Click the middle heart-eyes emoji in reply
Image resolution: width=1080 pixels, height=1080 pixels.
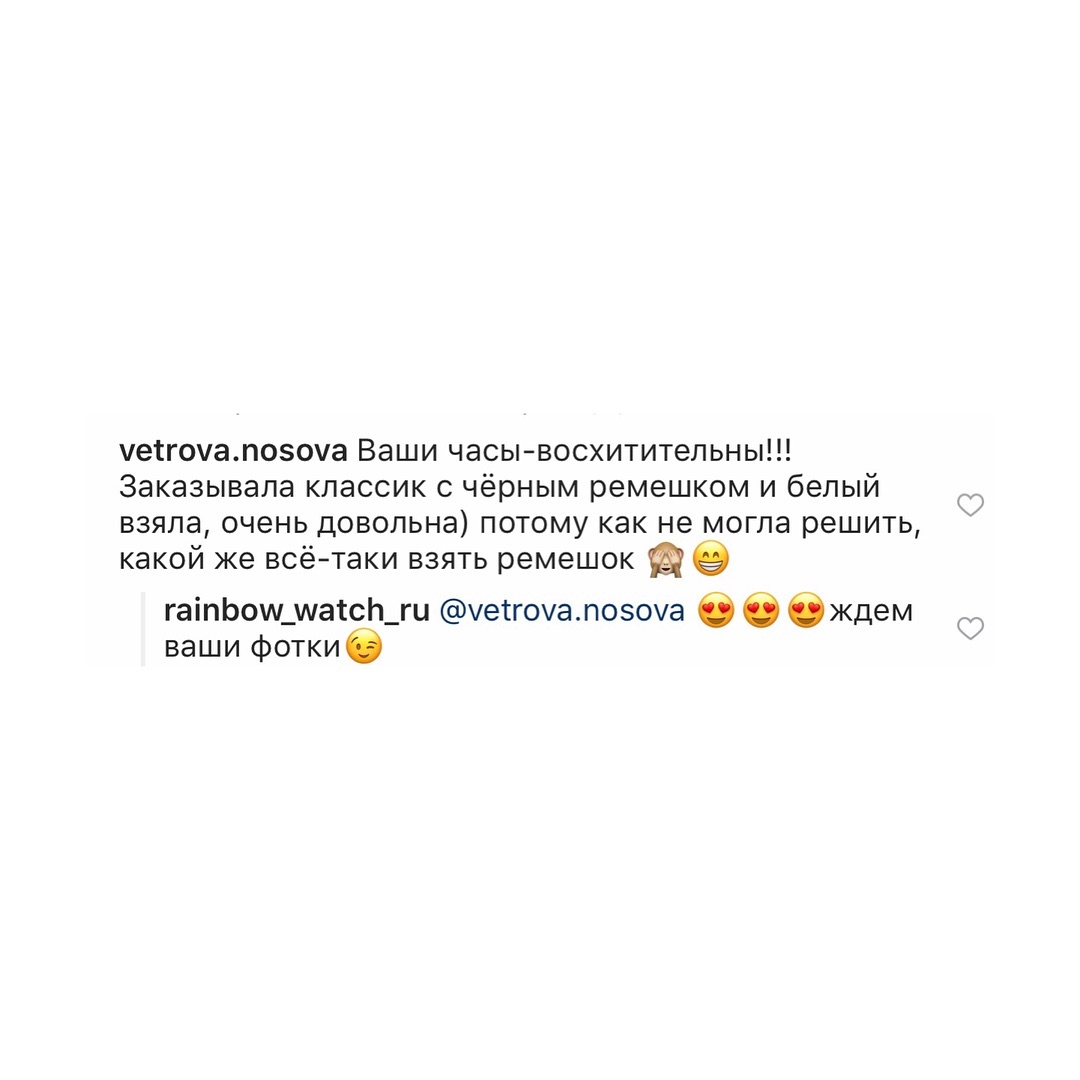click(x=761, y=610)
